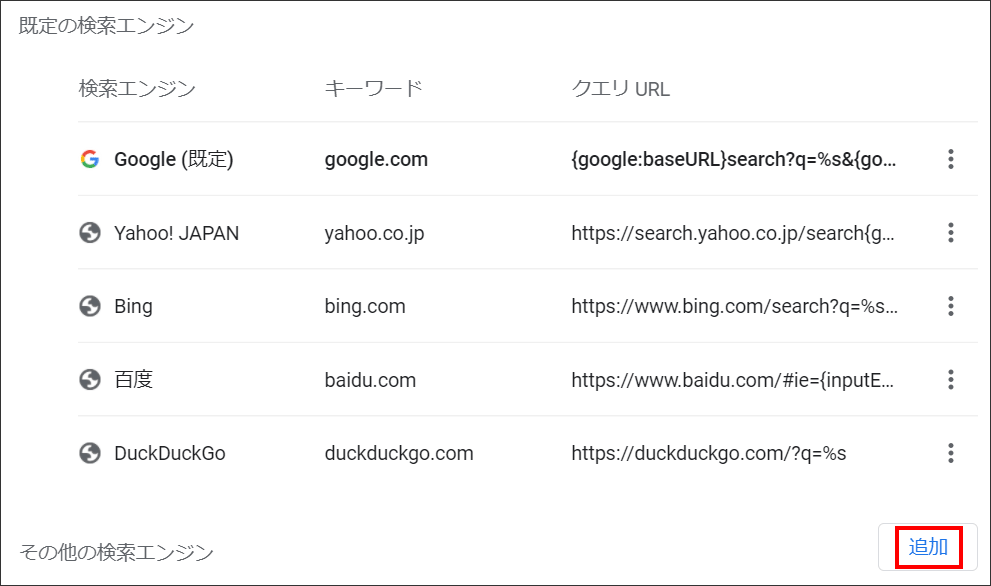Click the クエリ URL column header
991x586 pixels.
[x=621, y=89]
